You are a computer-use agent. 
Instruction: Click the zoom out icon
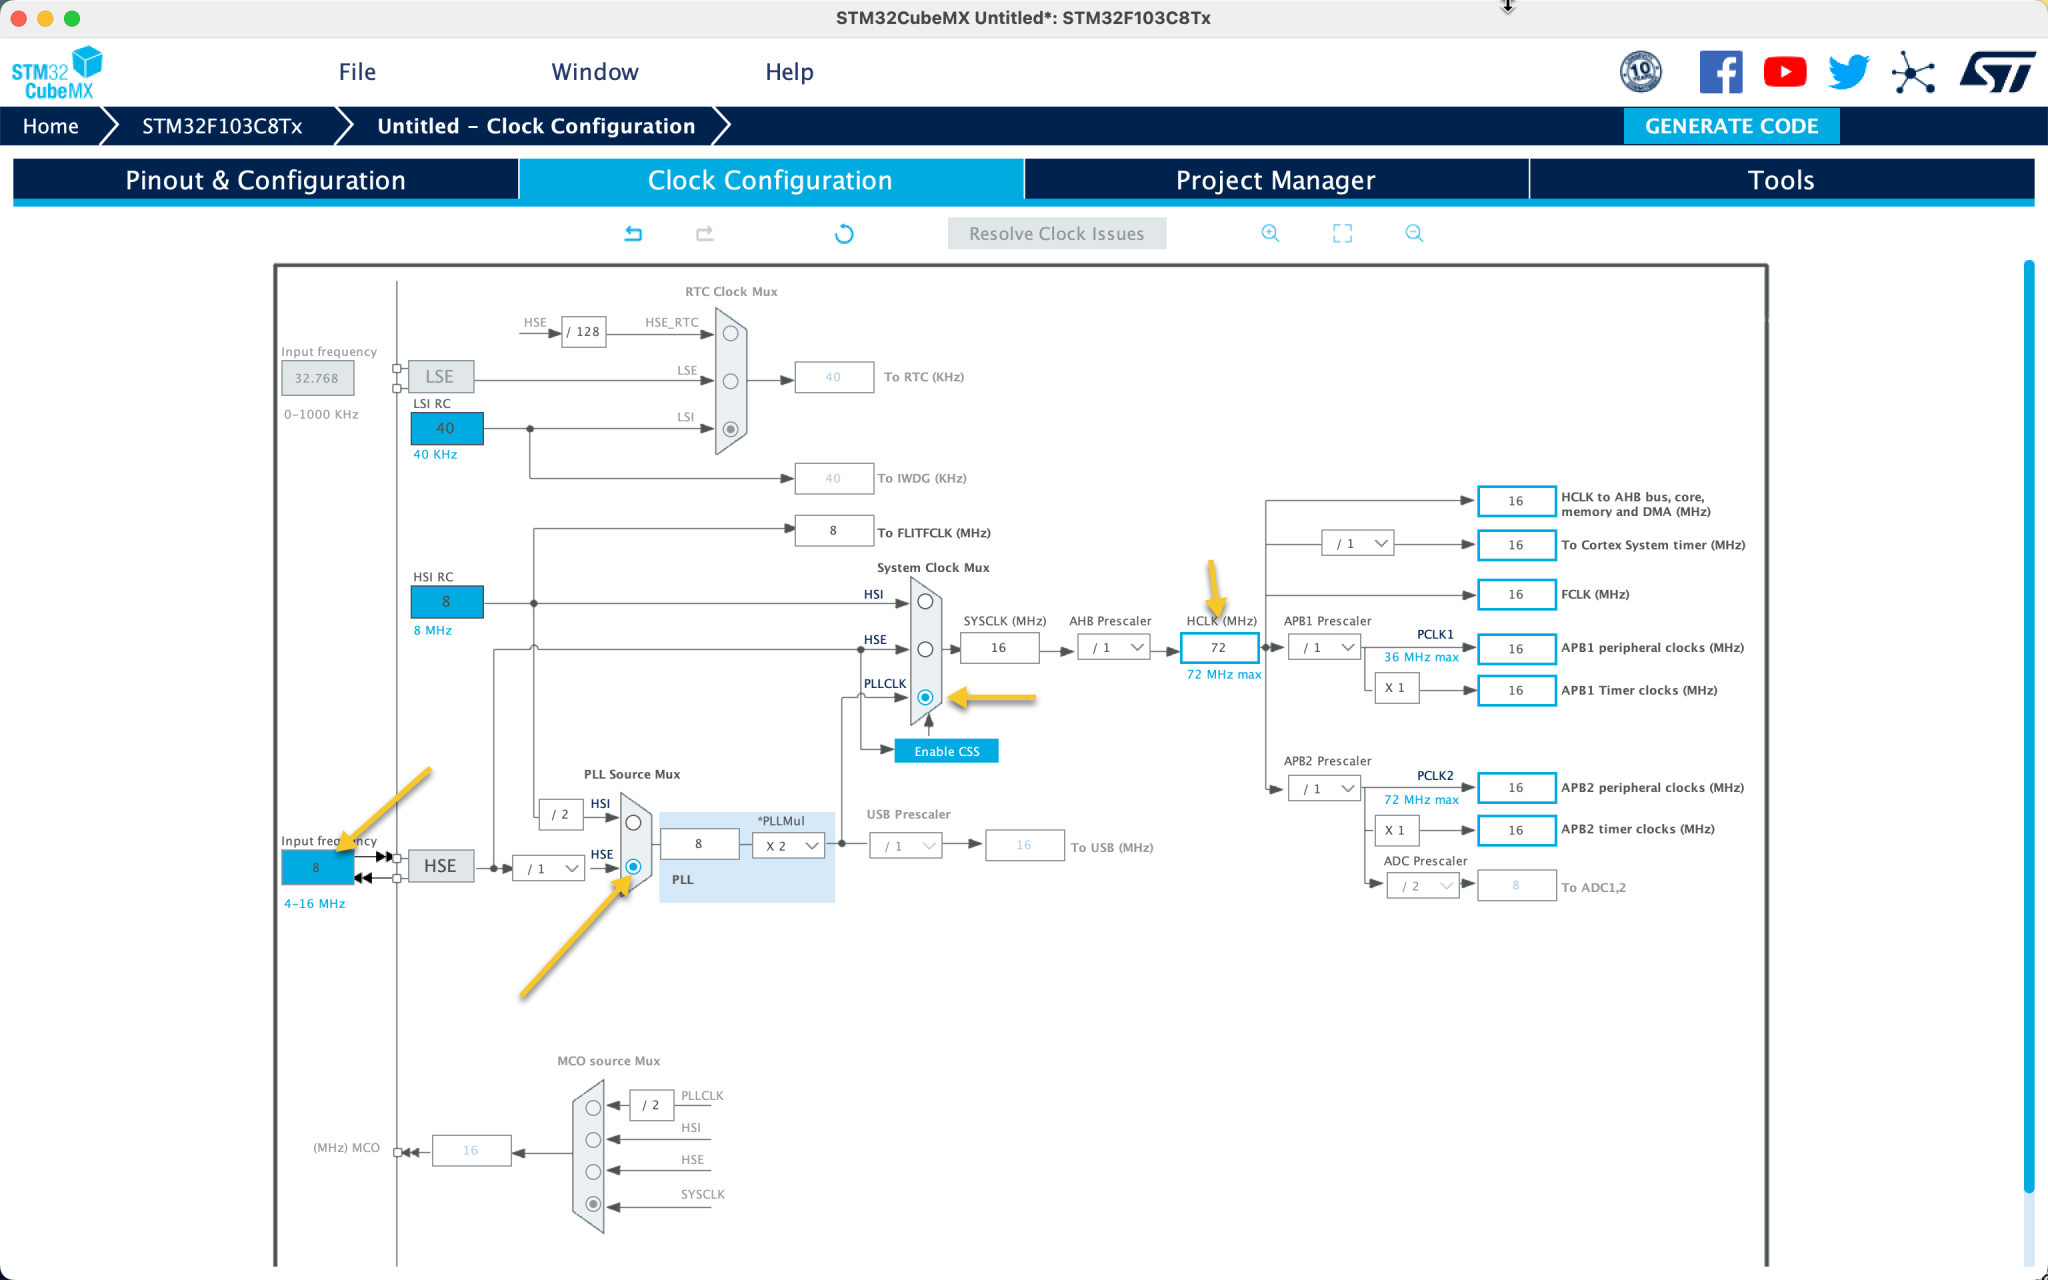coord(1414,233)
